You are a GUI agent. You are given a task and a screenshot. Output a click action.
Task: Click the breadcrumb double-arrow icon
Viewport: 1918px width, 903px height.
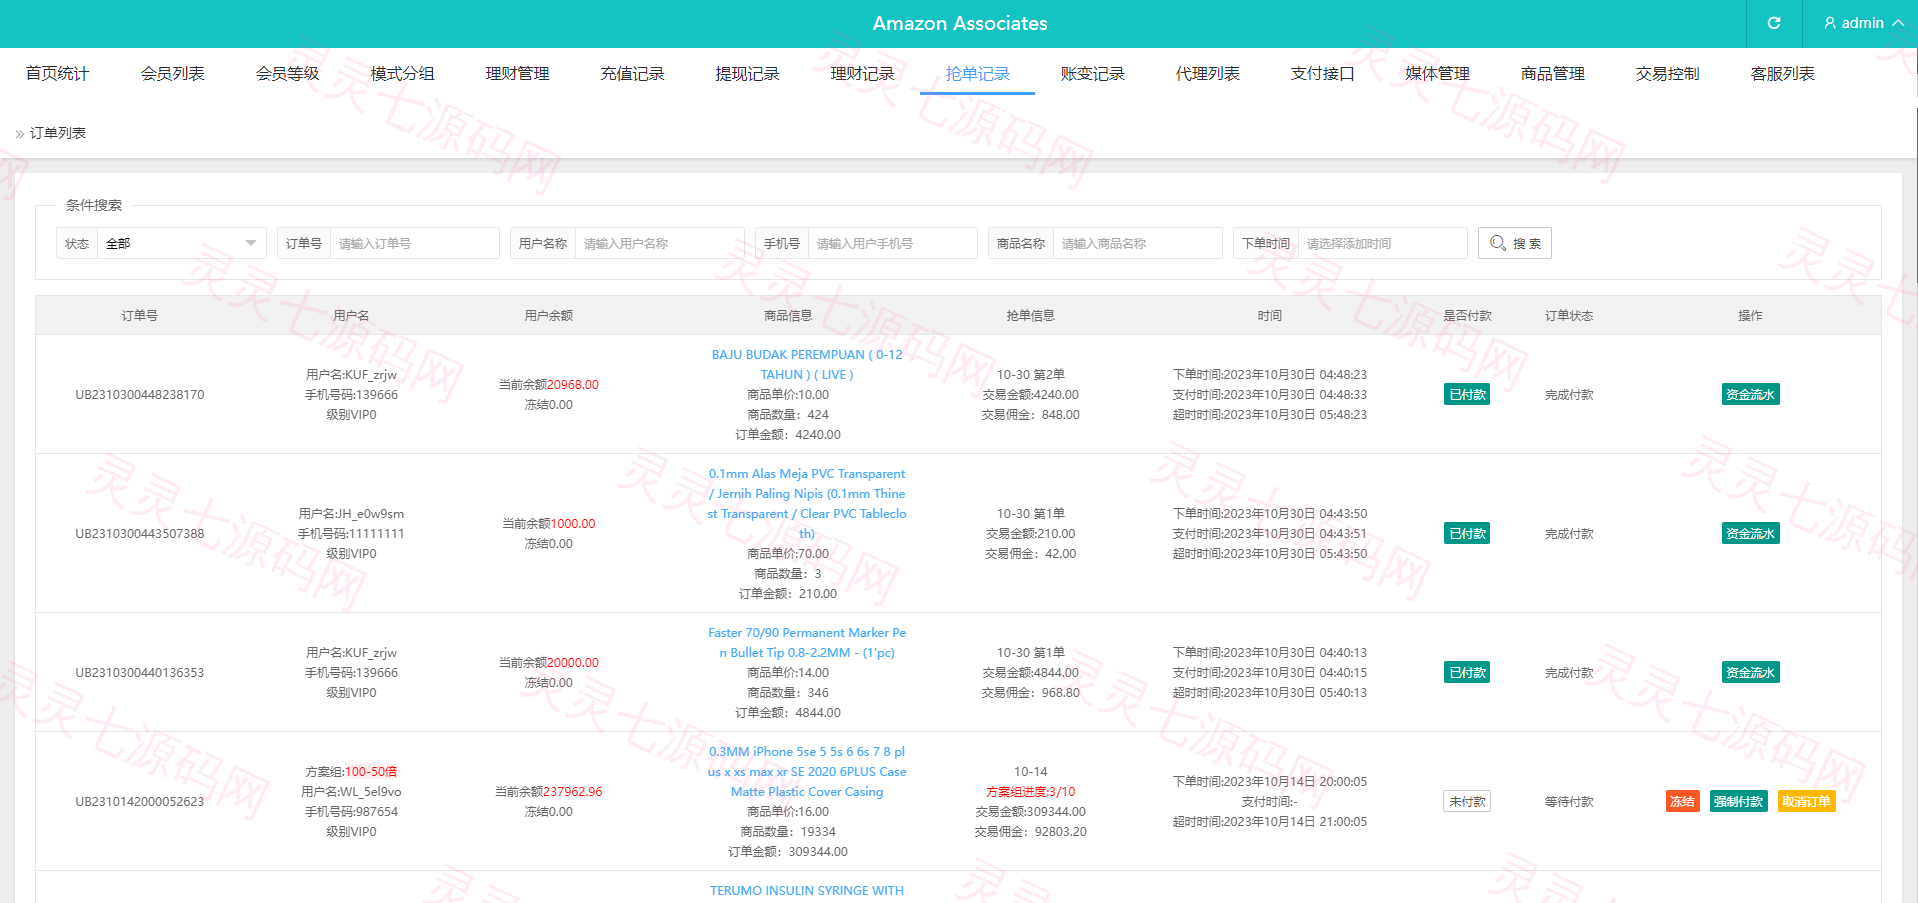[x=20, y=133]
